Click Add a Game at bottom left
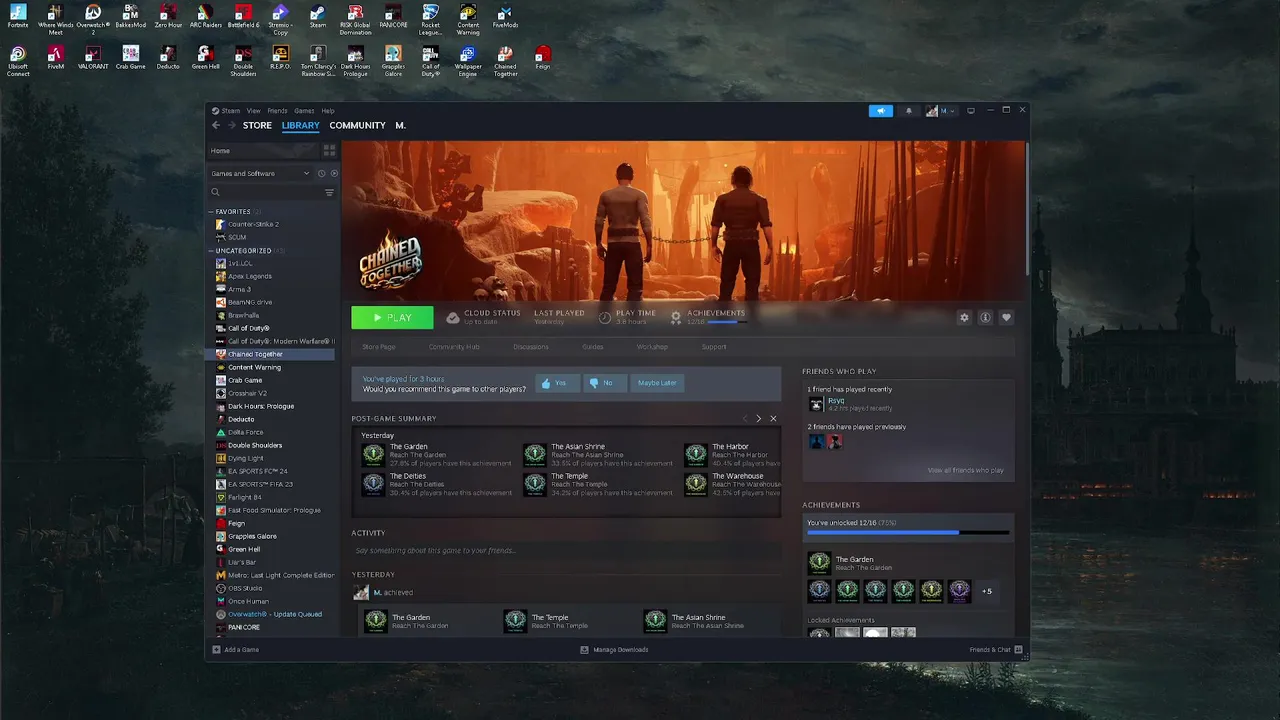1280x720 pixels. pos(235,650)
